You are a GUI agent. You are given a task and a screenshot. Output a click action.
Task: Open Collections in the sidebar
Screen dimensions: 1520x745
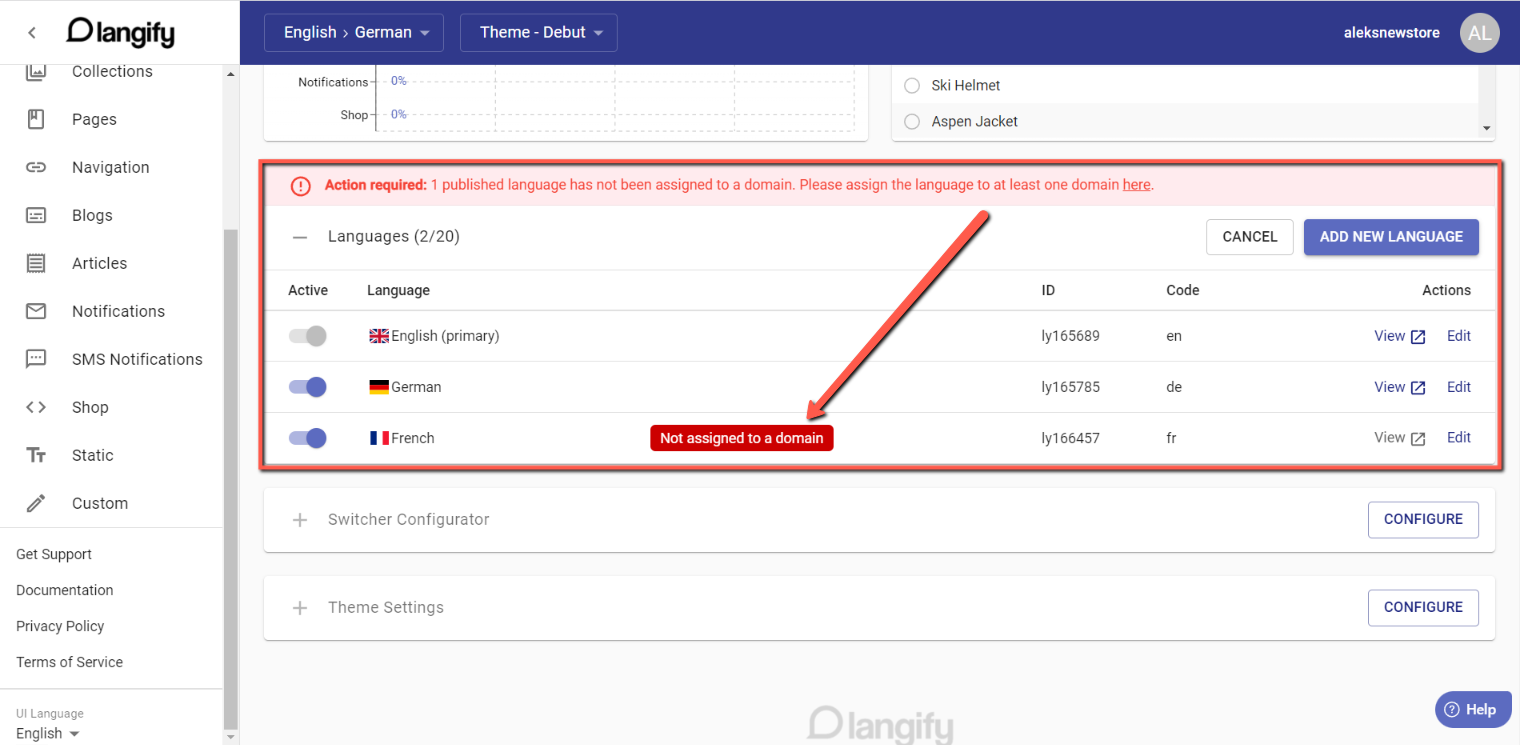pos(112,71)
